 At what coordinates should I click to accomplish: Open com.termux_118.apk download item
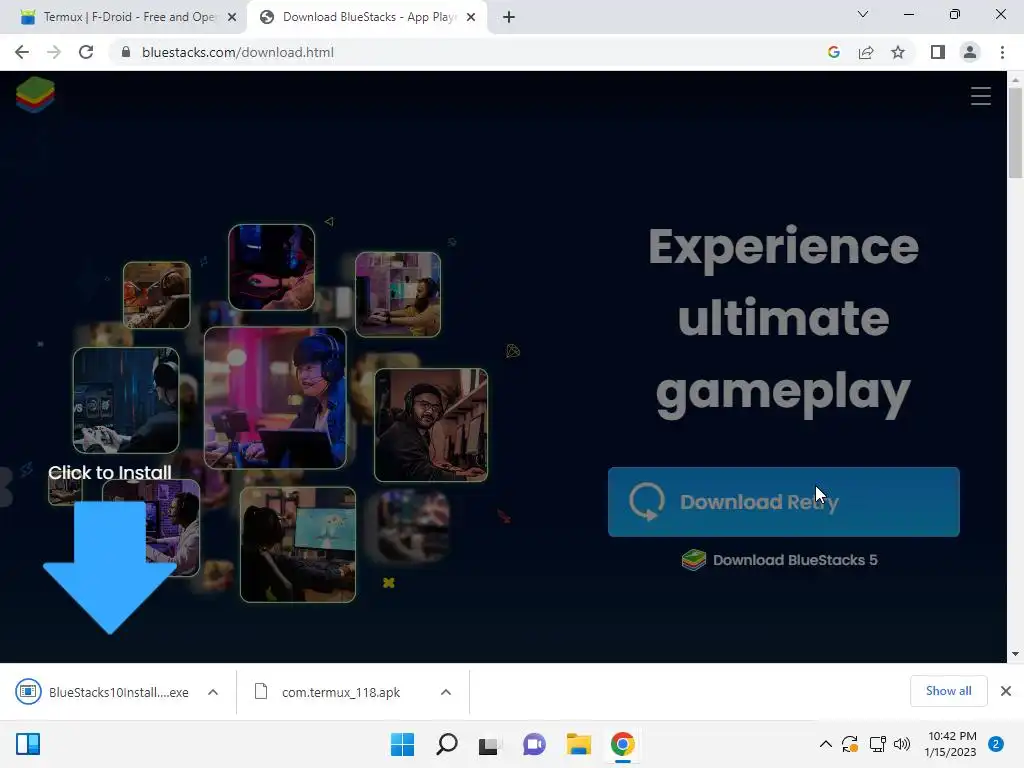[328, 692]
